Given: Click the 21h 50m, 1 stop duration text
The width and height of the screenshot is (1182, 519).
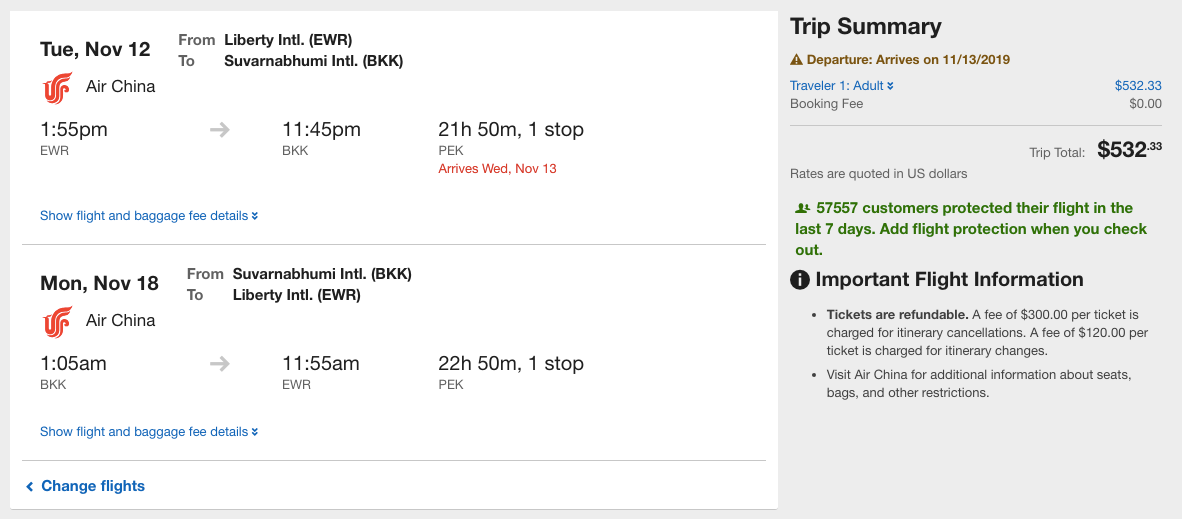Looking at the screenshot, I should click(510, 130).
